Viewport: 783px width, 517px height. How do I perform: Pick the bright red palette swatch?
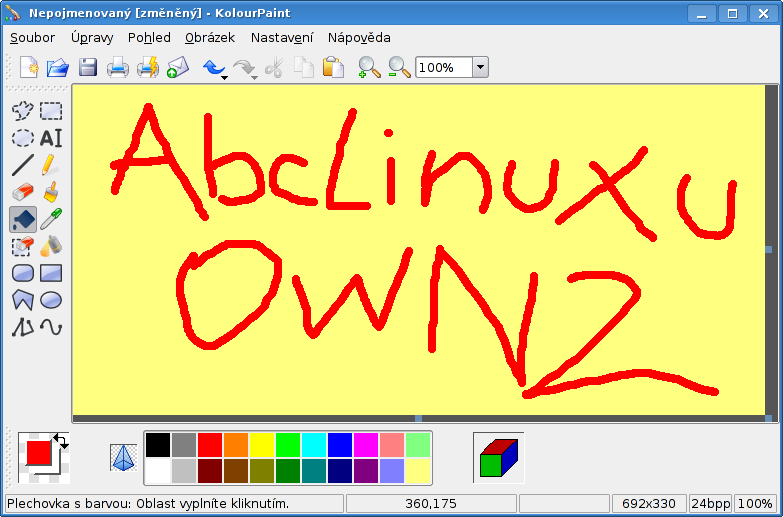click(210, 445)
